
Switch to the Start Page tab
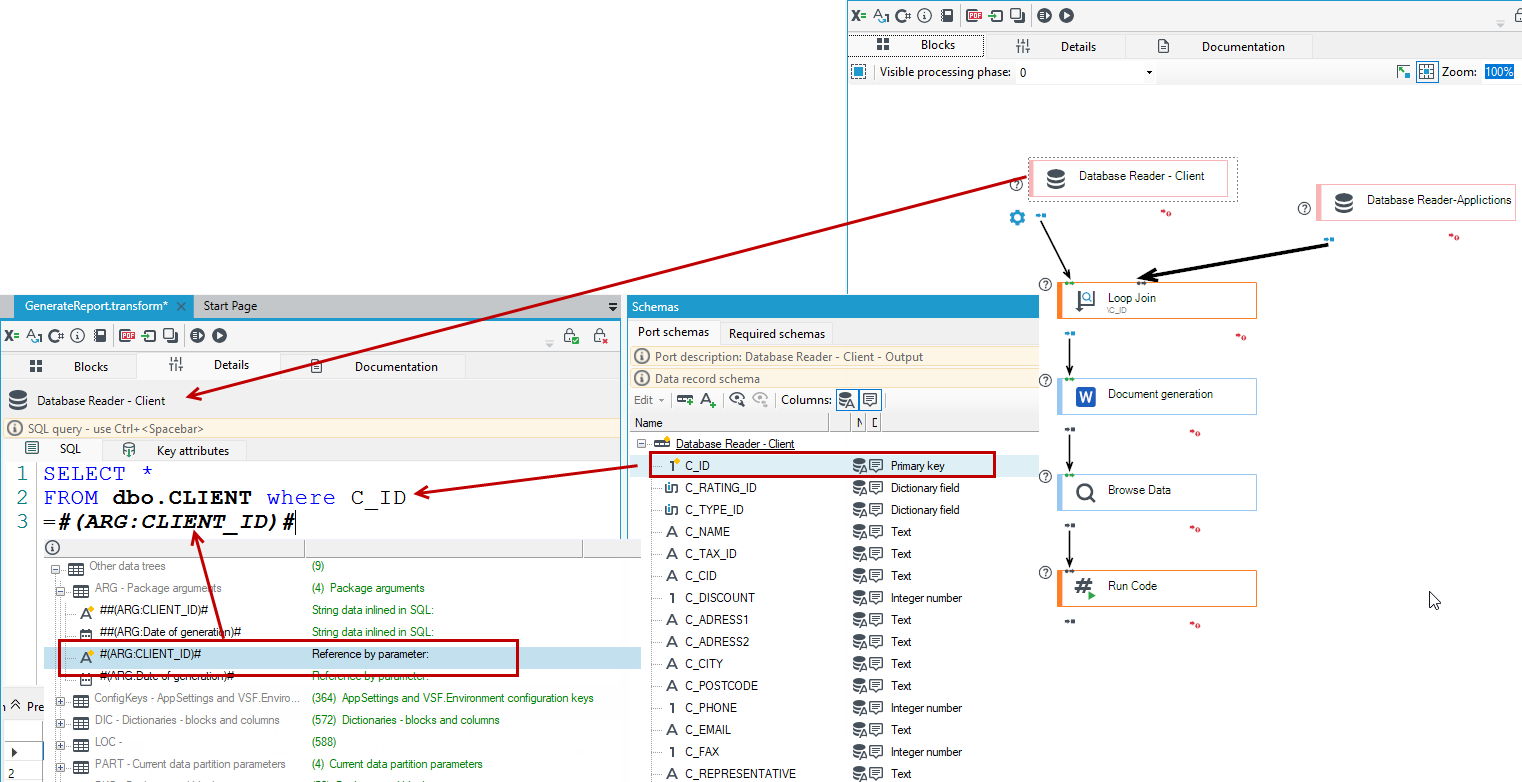[230, 306]
